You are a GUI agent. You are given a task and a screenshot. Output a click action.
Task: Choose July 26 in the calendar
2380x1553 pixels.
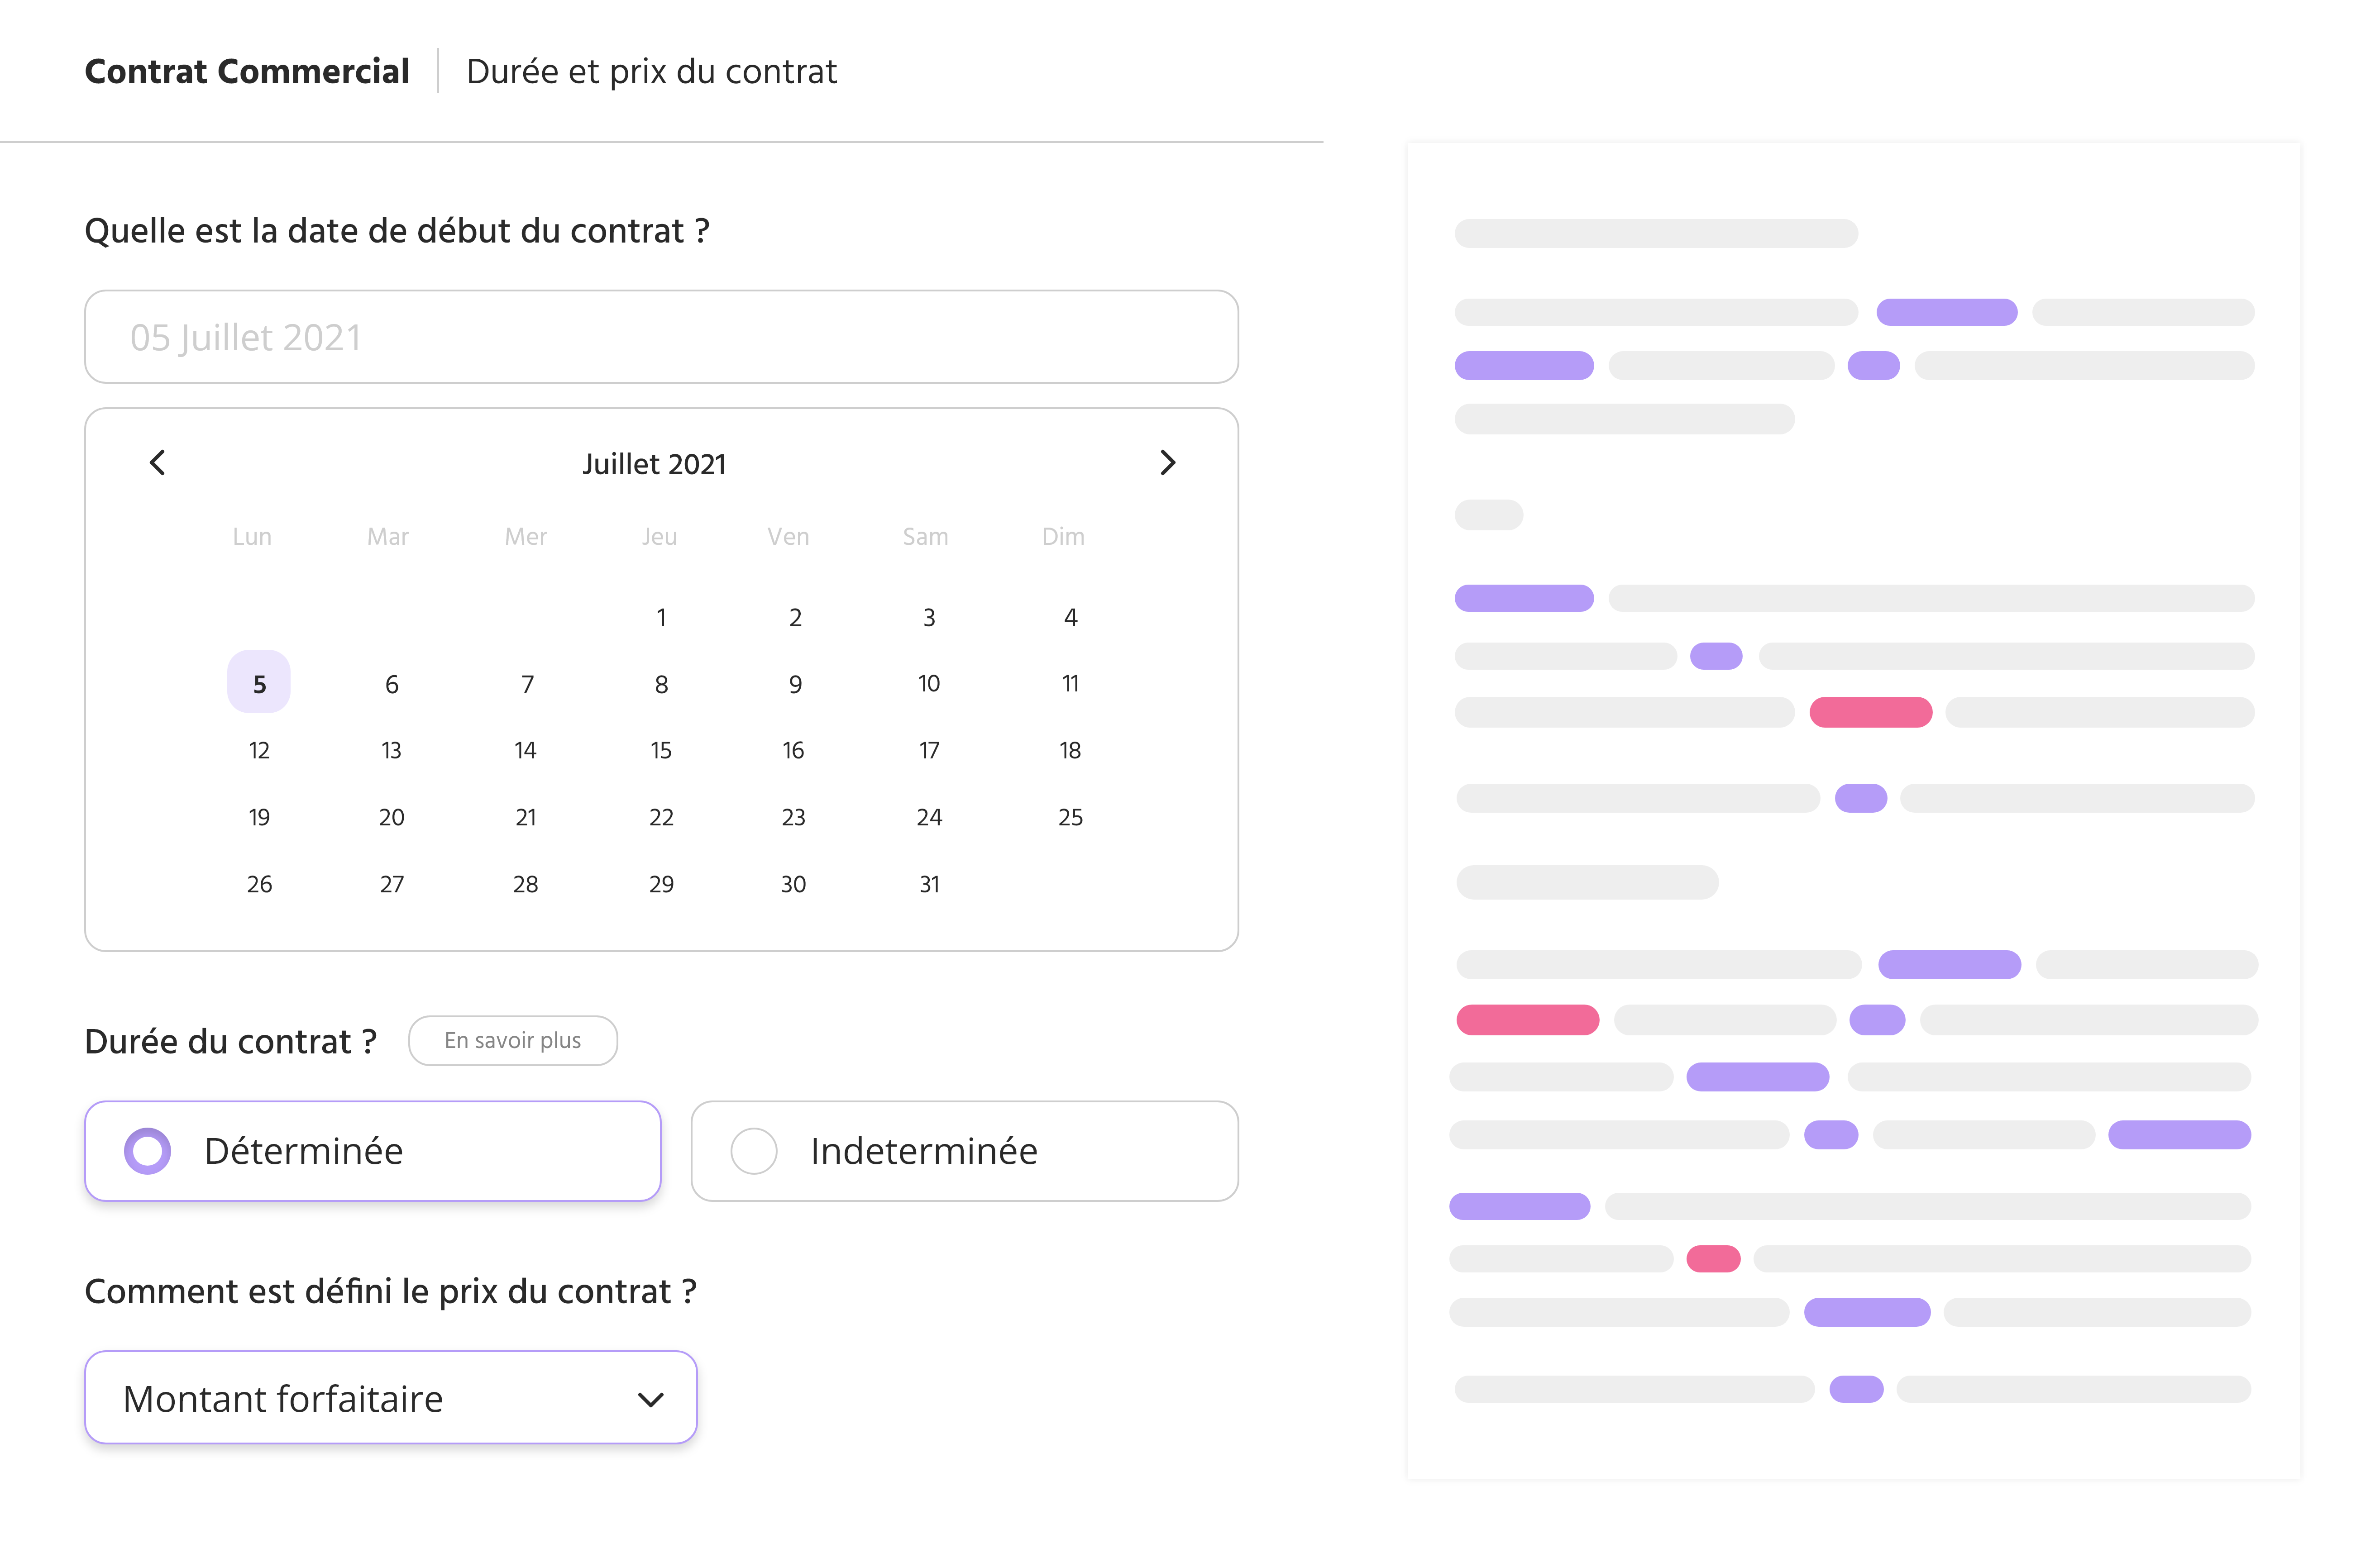259,884
